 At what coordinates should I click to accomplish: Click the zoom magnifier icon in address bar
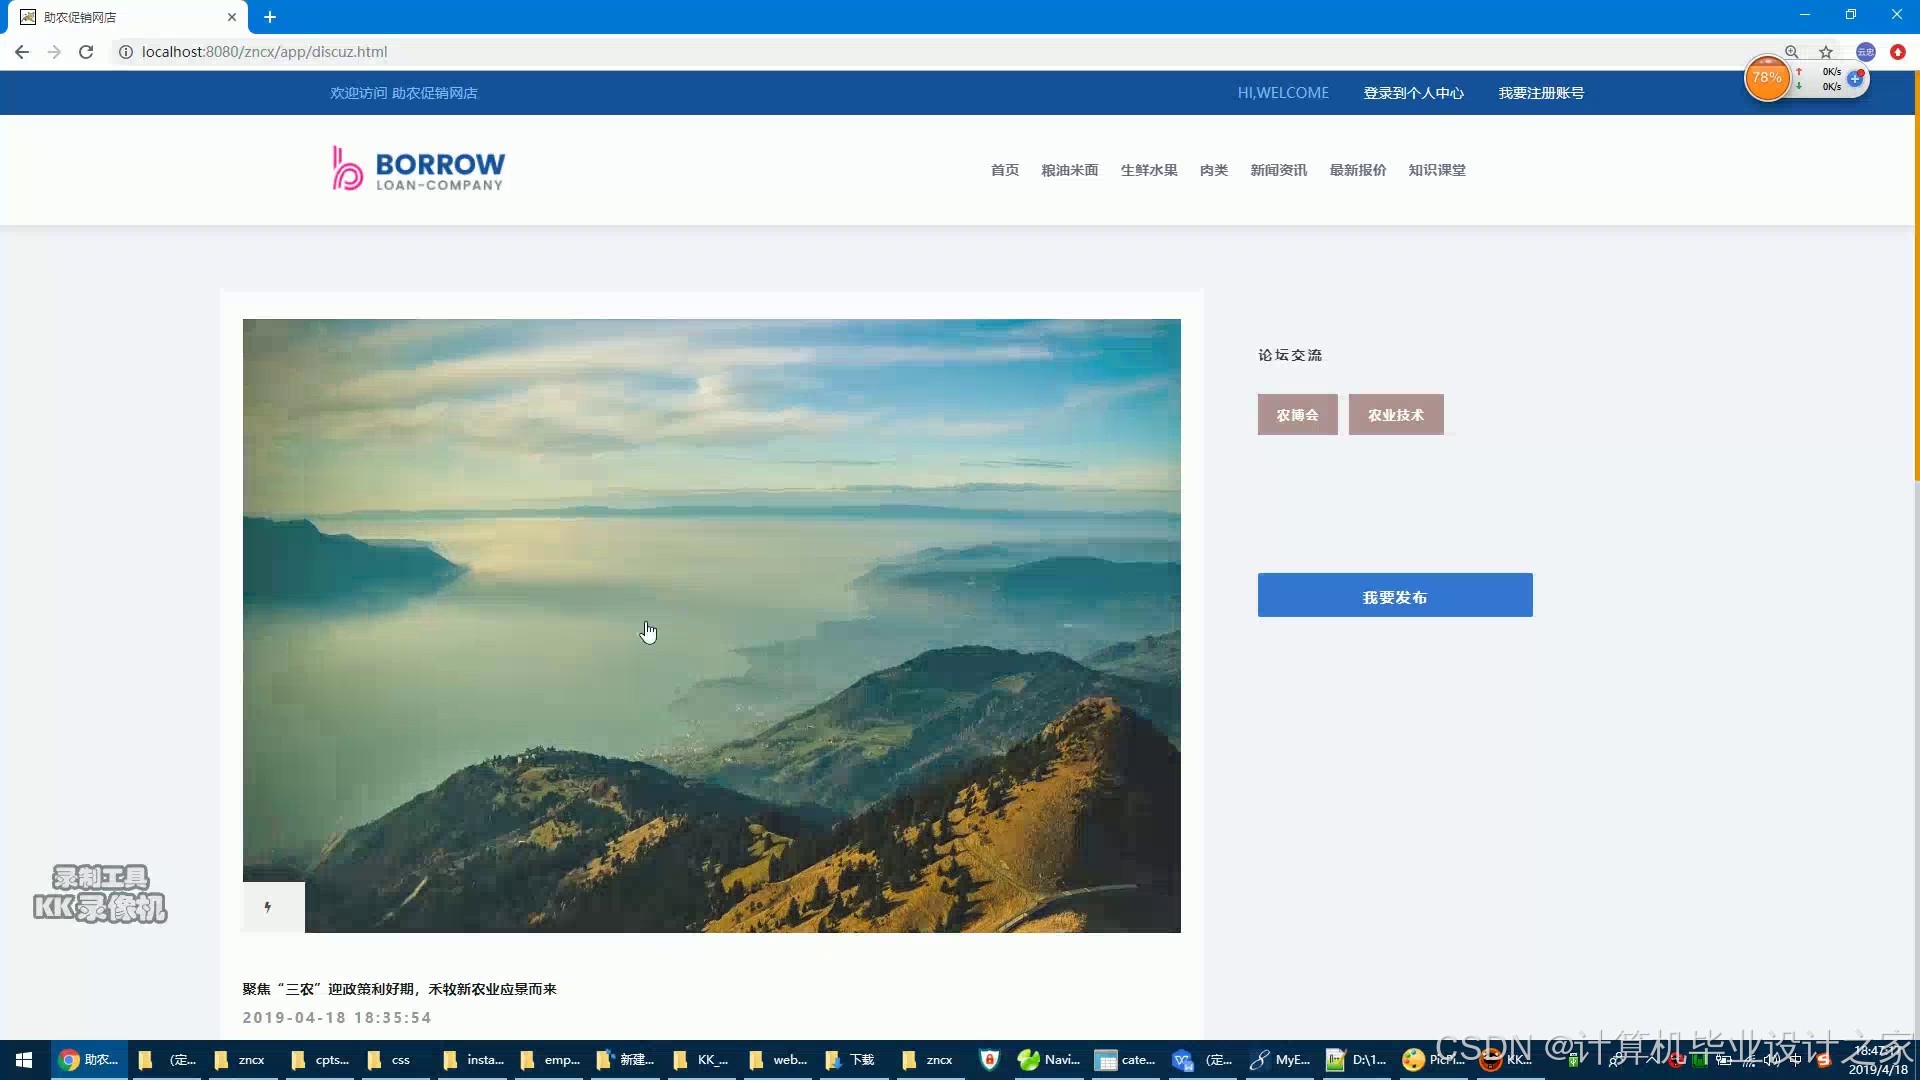[x=1792, y=52]
